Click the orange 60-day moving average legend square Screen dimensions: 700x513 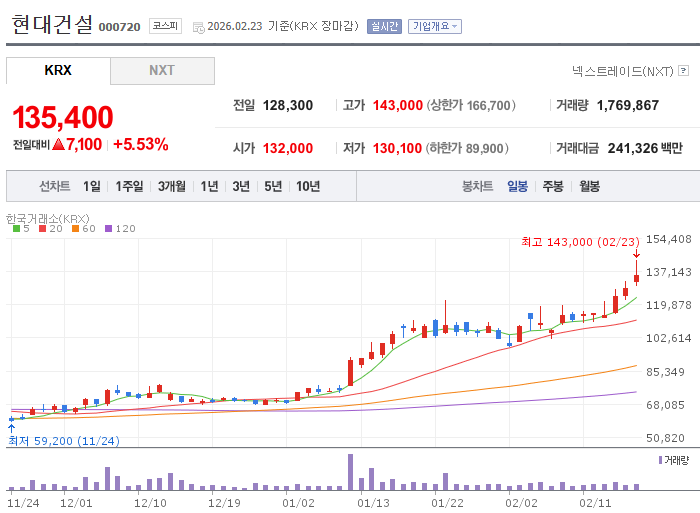pyautogui.click(x=75, y=229)
